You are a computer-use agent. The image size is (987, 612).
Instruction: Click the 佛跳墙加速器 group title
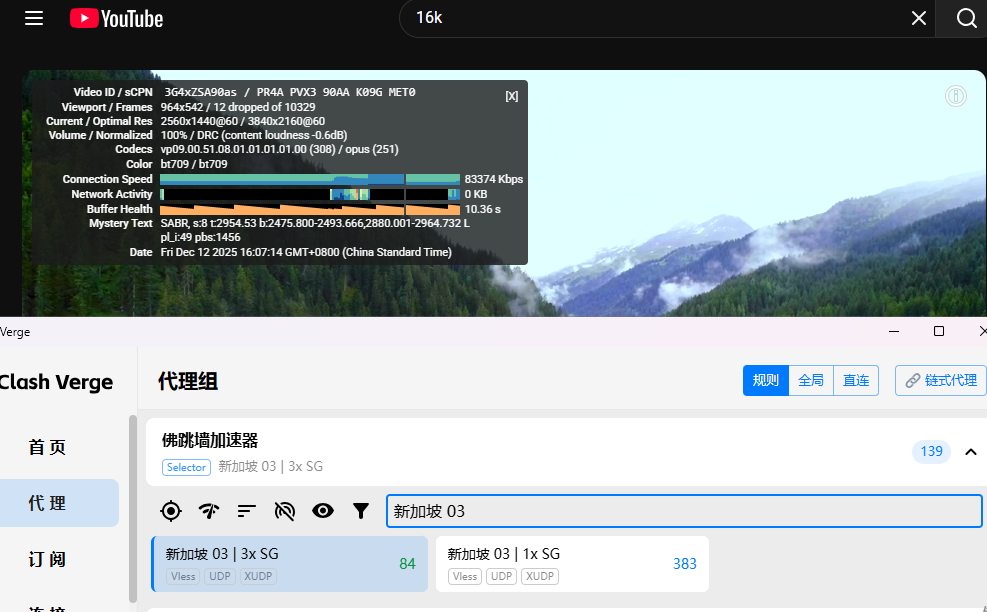pyautogui.click(x=210, y=440)
